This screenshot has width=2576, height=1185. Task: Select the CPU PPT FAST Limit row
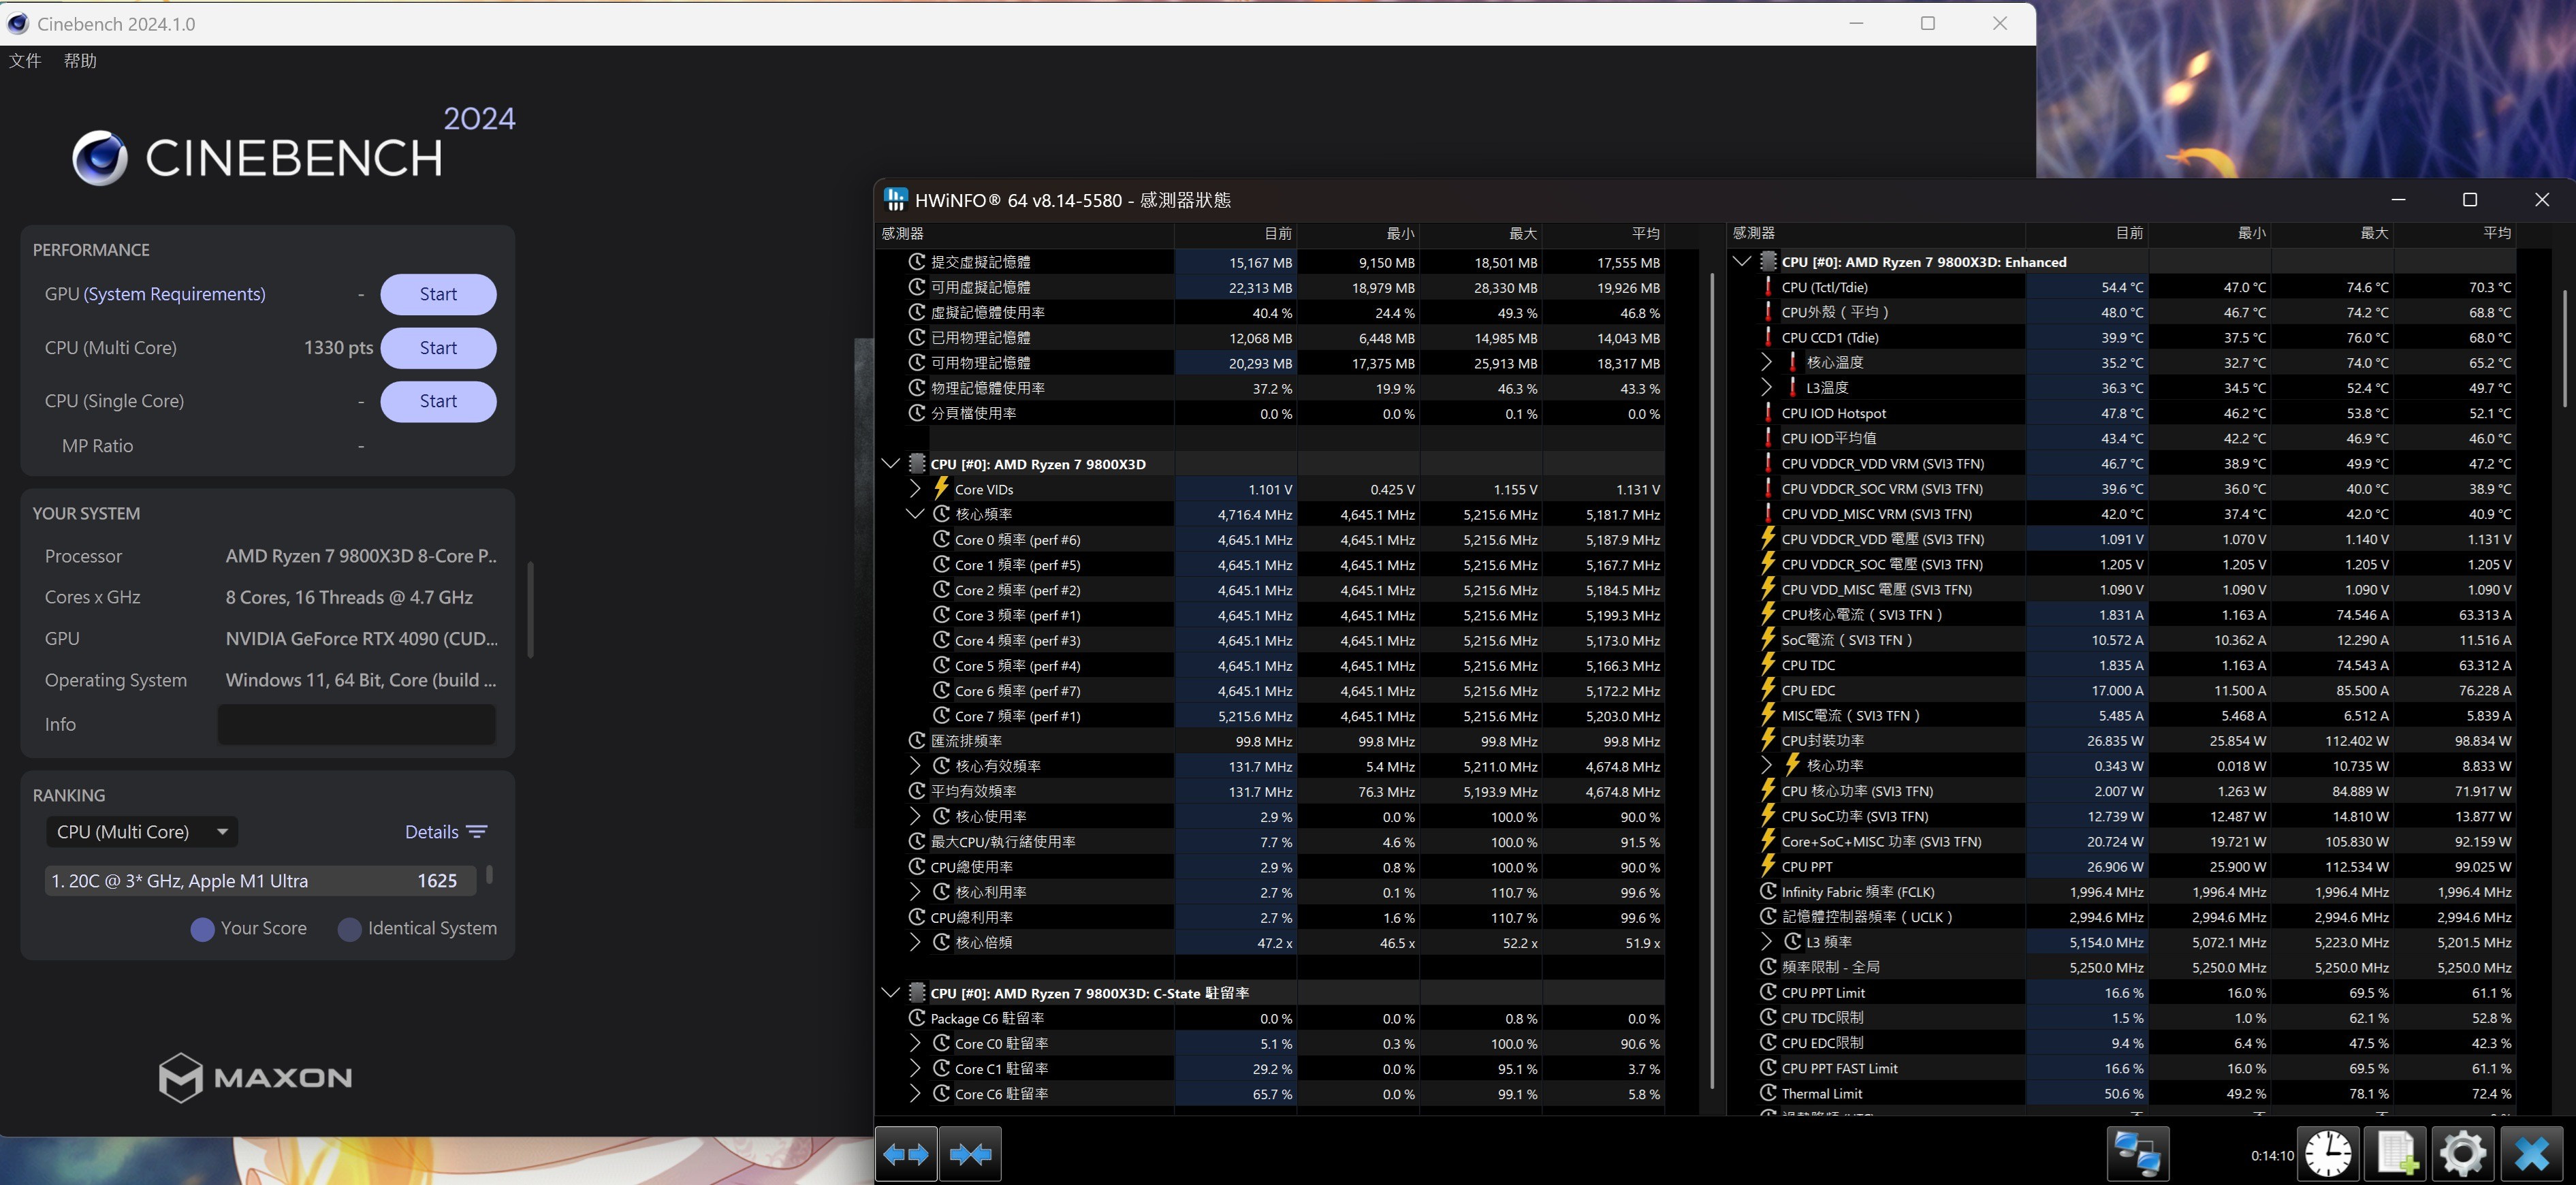coord(2123,1068)
